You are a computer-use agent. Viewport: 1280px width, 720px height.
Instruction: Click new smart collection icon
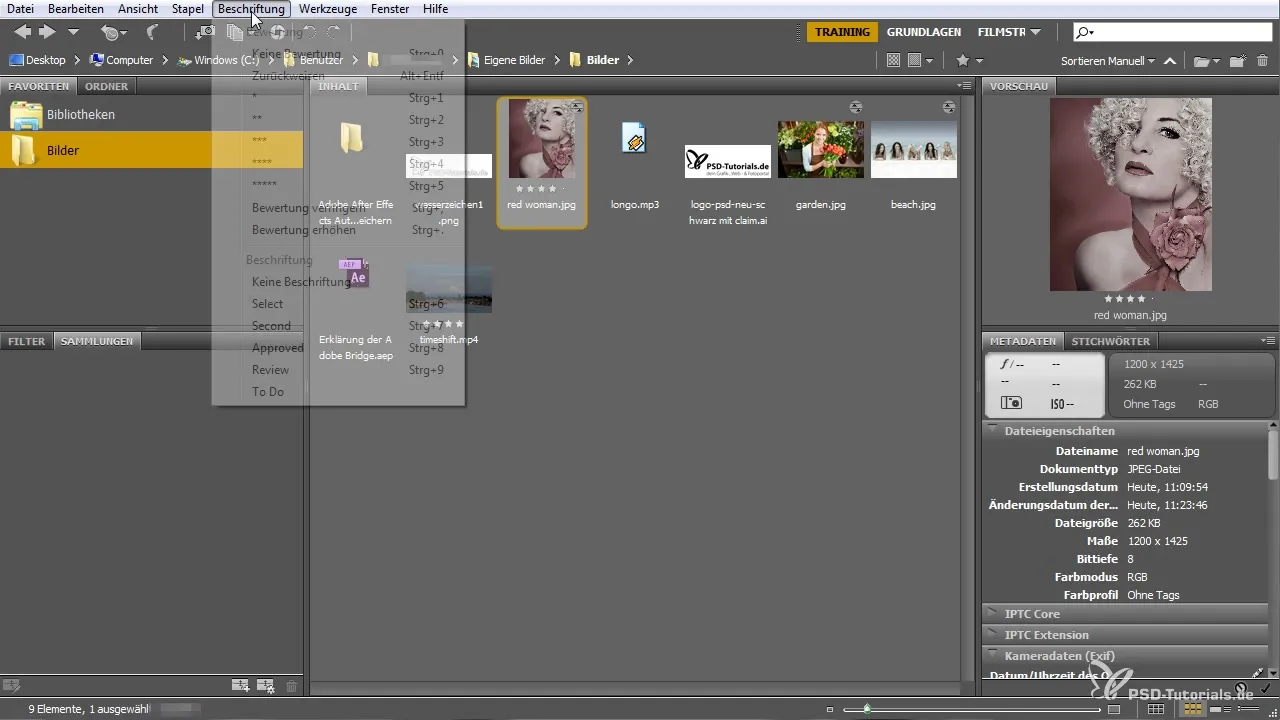265,686
